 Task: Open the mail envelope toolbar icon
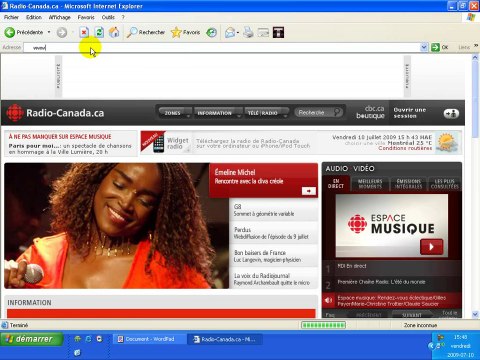pyautogui.click(x=230, y=32)
